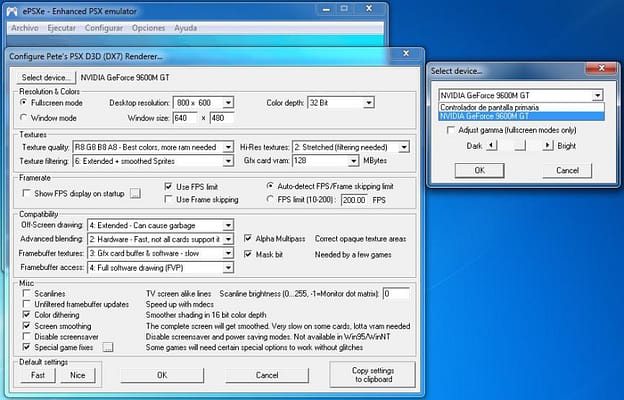Toggle Special game fixes checkbox
The height and width of the screenshot is (400, 624).
27,347
